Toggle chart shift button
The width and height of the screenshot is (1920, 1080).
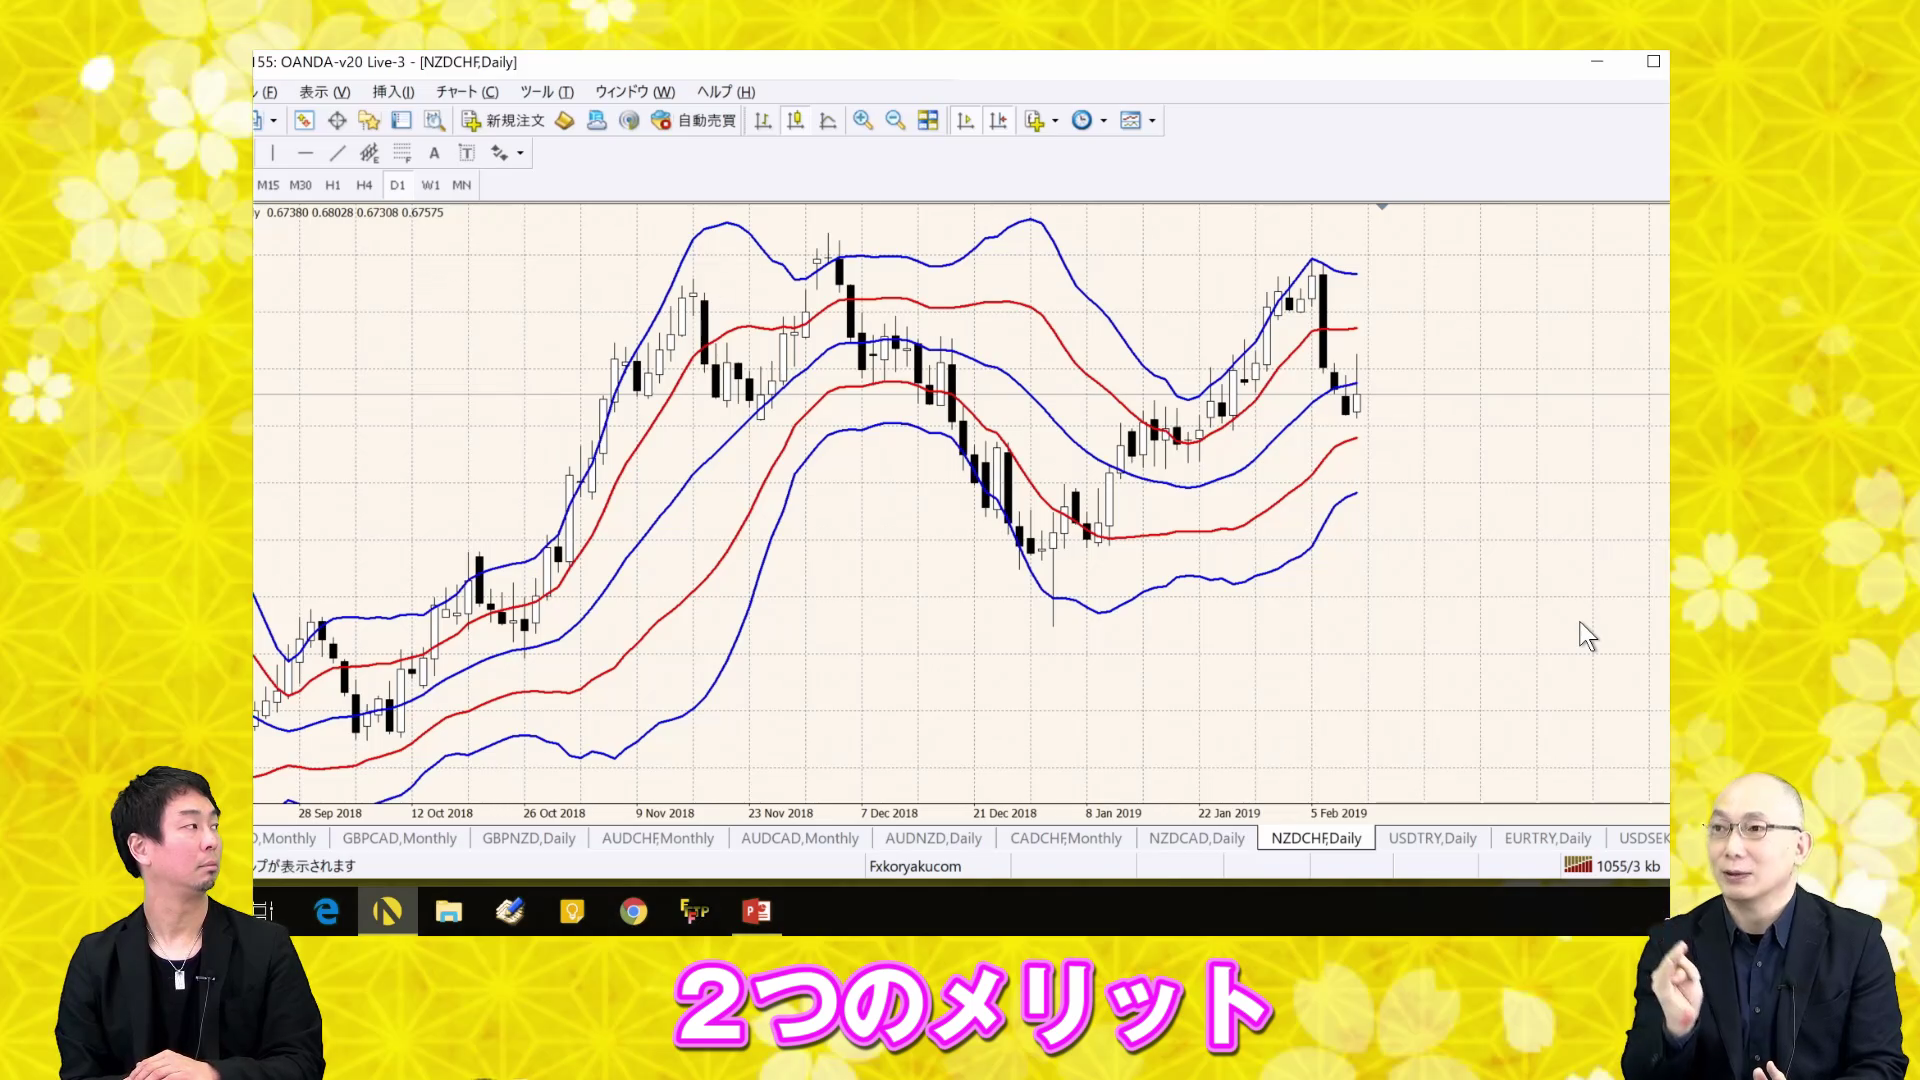click(x=998, y=121)
